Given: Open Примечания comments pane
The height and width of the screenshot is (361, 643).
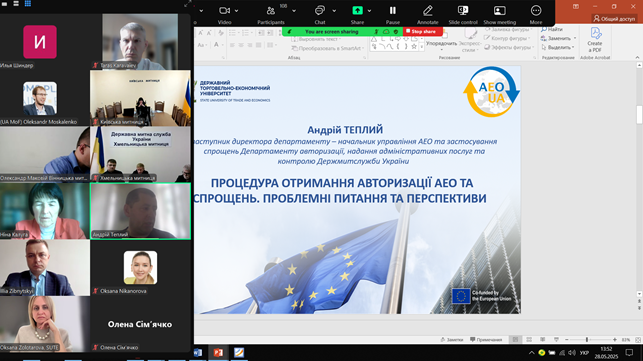Looking at the screenshot, I should click(x=486, y=340).
